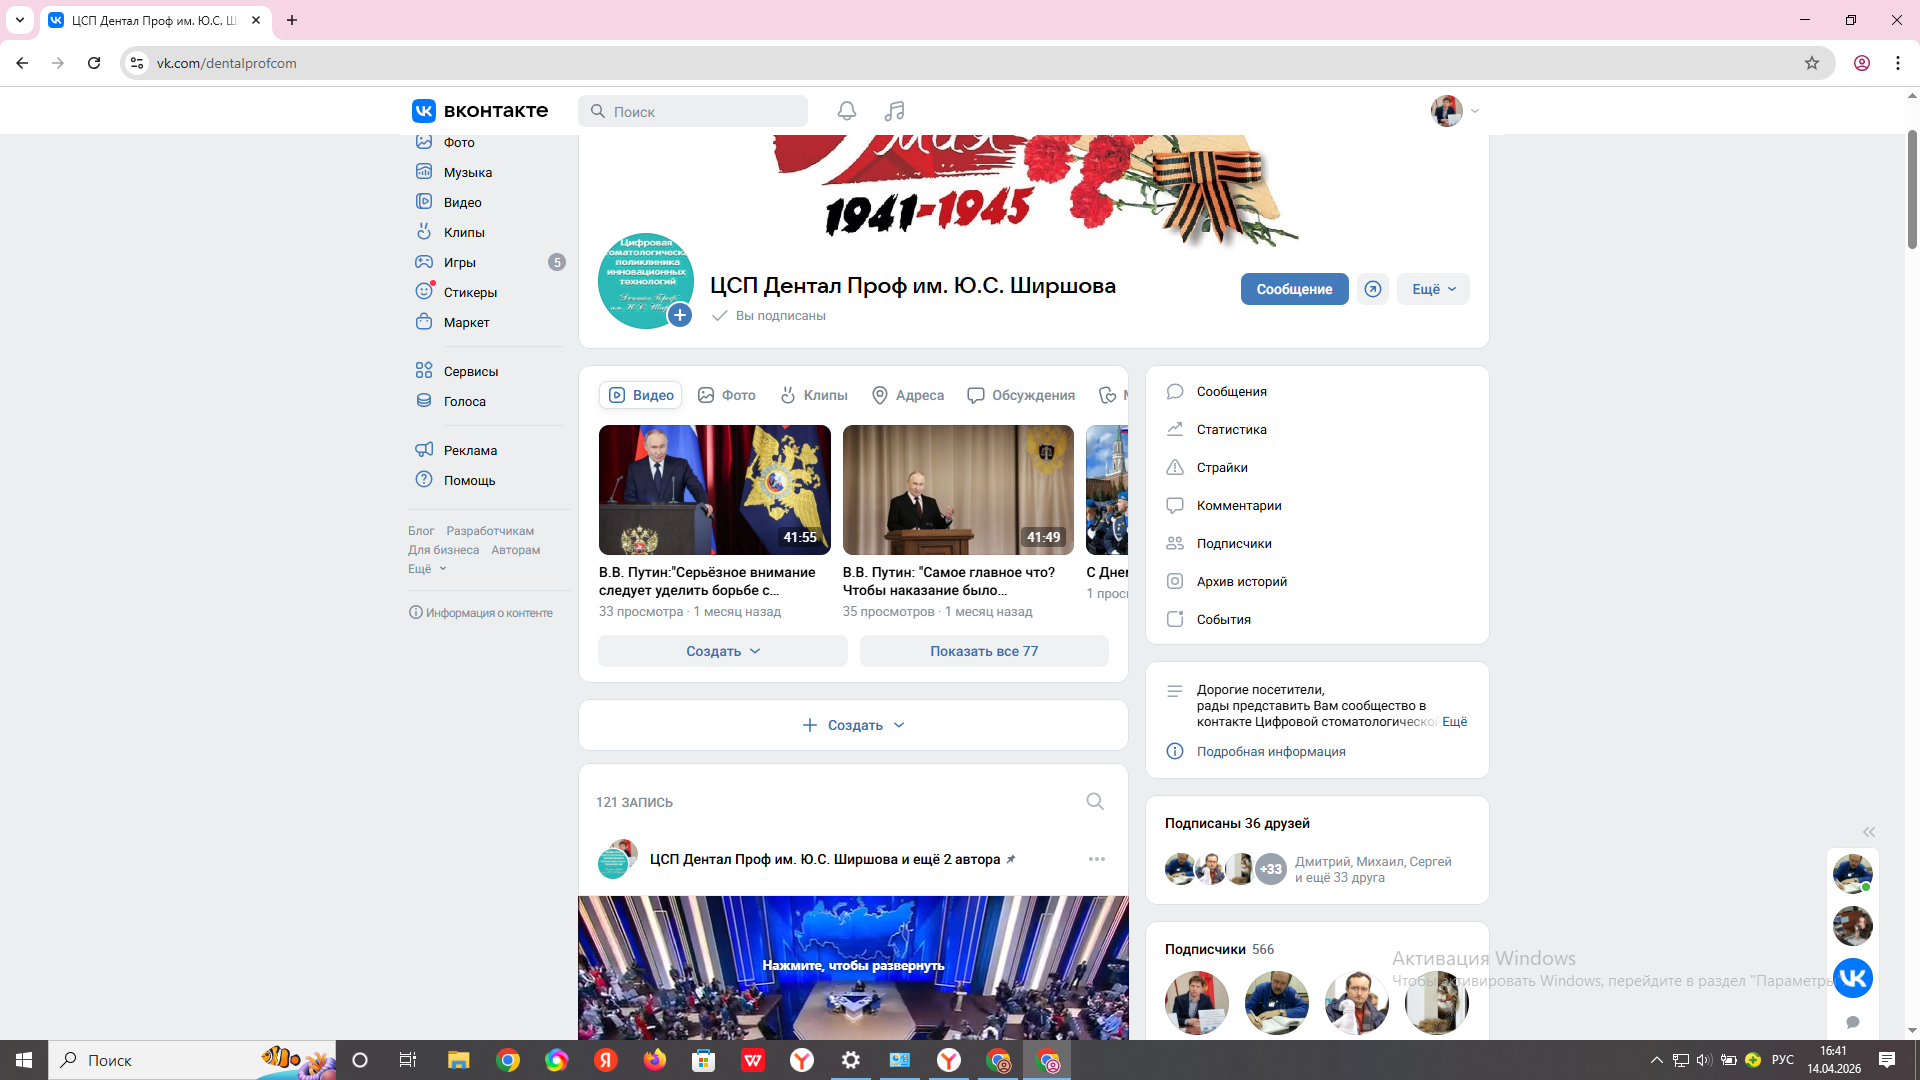Click the search icon in posts section
Viewport: 1920px width, 1080px height.
click(x=1095, y=801)
